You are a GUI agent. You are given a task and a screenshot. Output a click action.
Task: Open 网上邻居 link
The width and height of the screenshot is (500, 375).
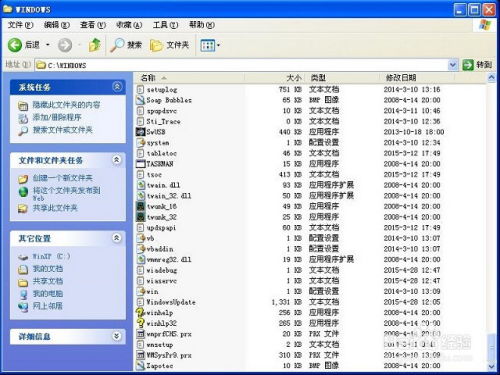(47, 306)
